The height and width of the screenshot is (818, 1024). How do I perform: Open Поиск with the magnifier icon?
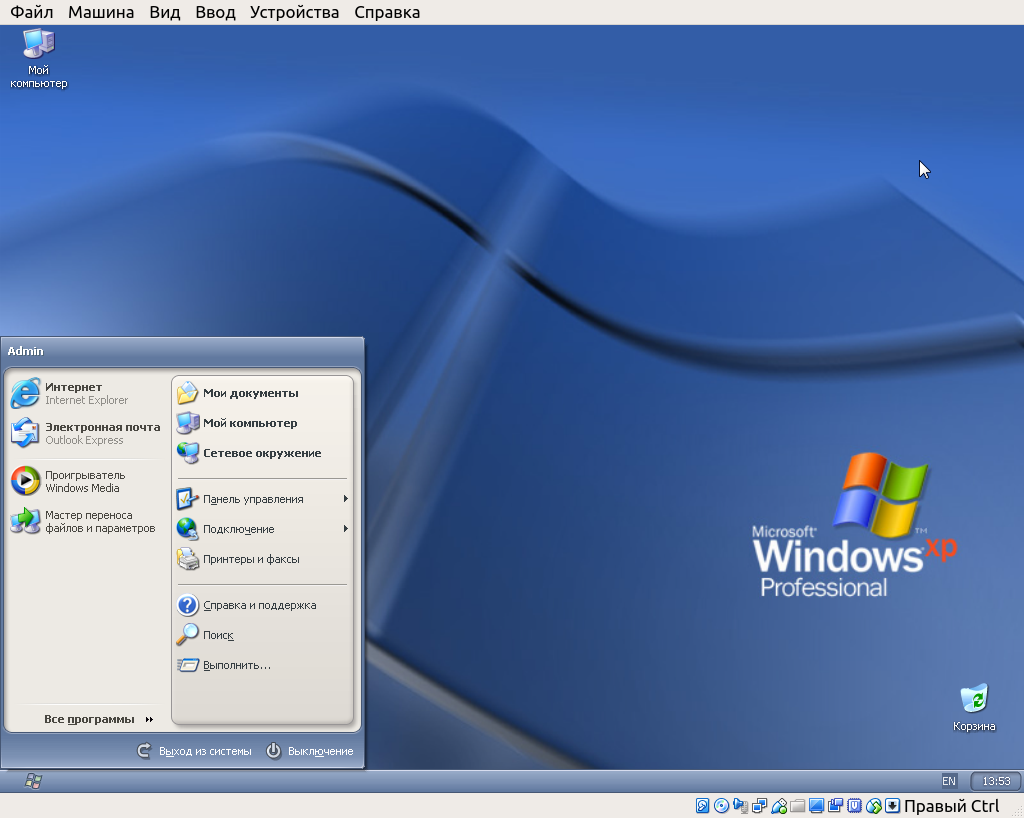pyautogui.click(x=261, y=635)
